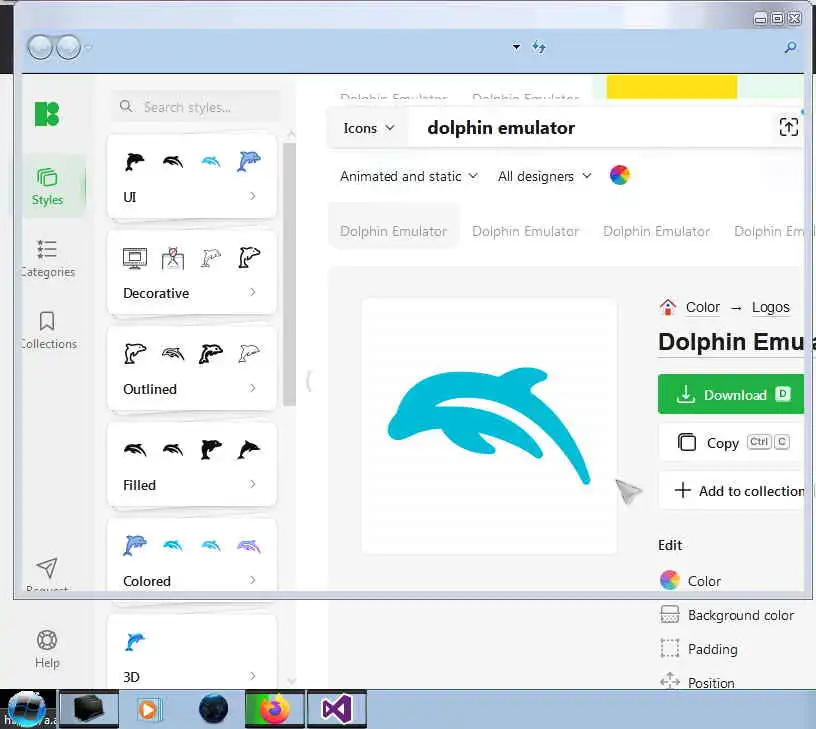Click the Color edit option

691,581
